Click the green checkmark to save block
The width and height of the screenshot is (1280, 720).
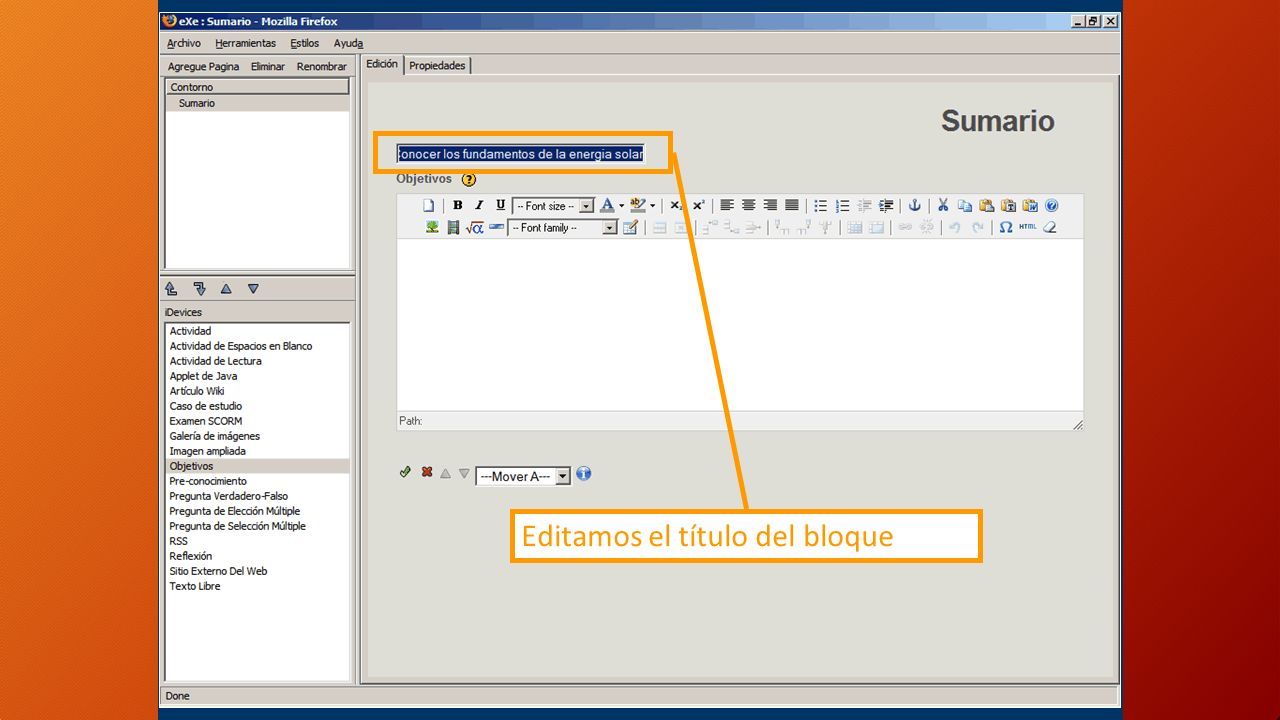(x=405, y=472)
